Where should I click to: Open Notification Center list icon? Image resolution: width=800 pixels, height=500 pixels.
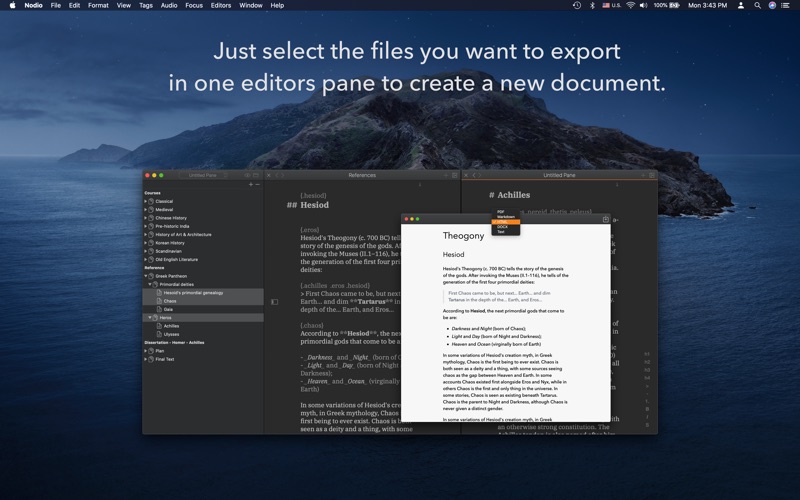(786, 5)
